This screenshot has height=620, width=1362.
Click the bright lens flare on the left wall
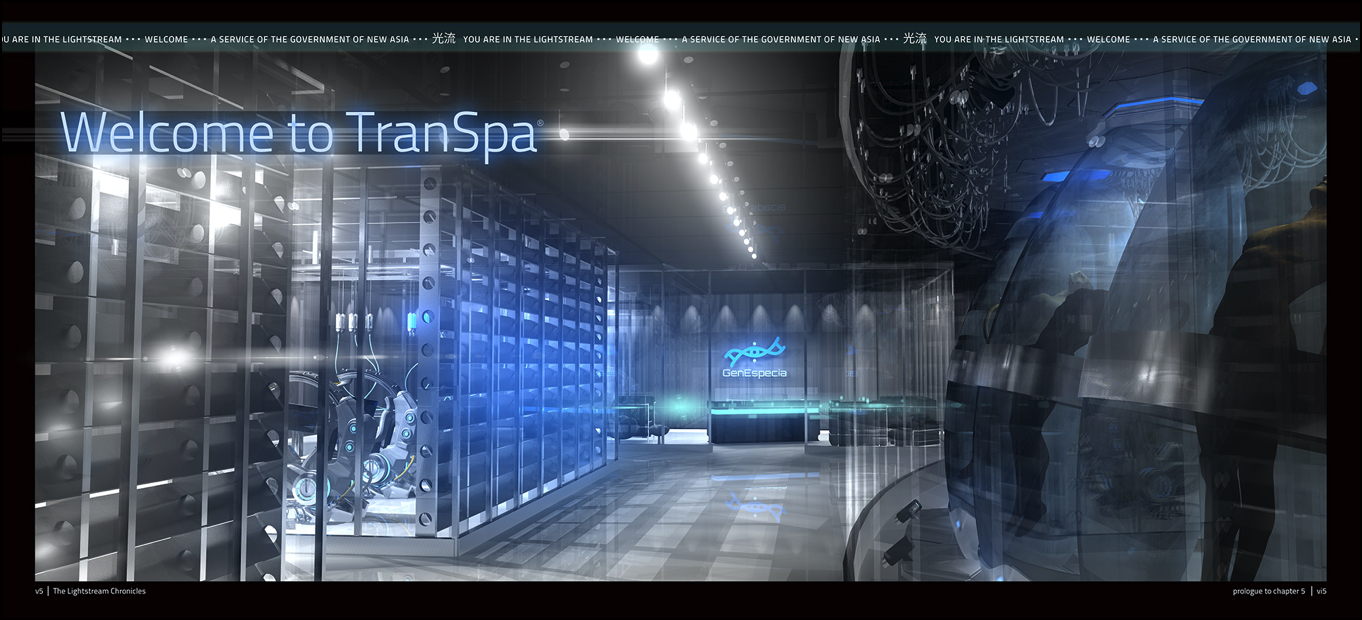pyautogui.click(x=175, y=357)
